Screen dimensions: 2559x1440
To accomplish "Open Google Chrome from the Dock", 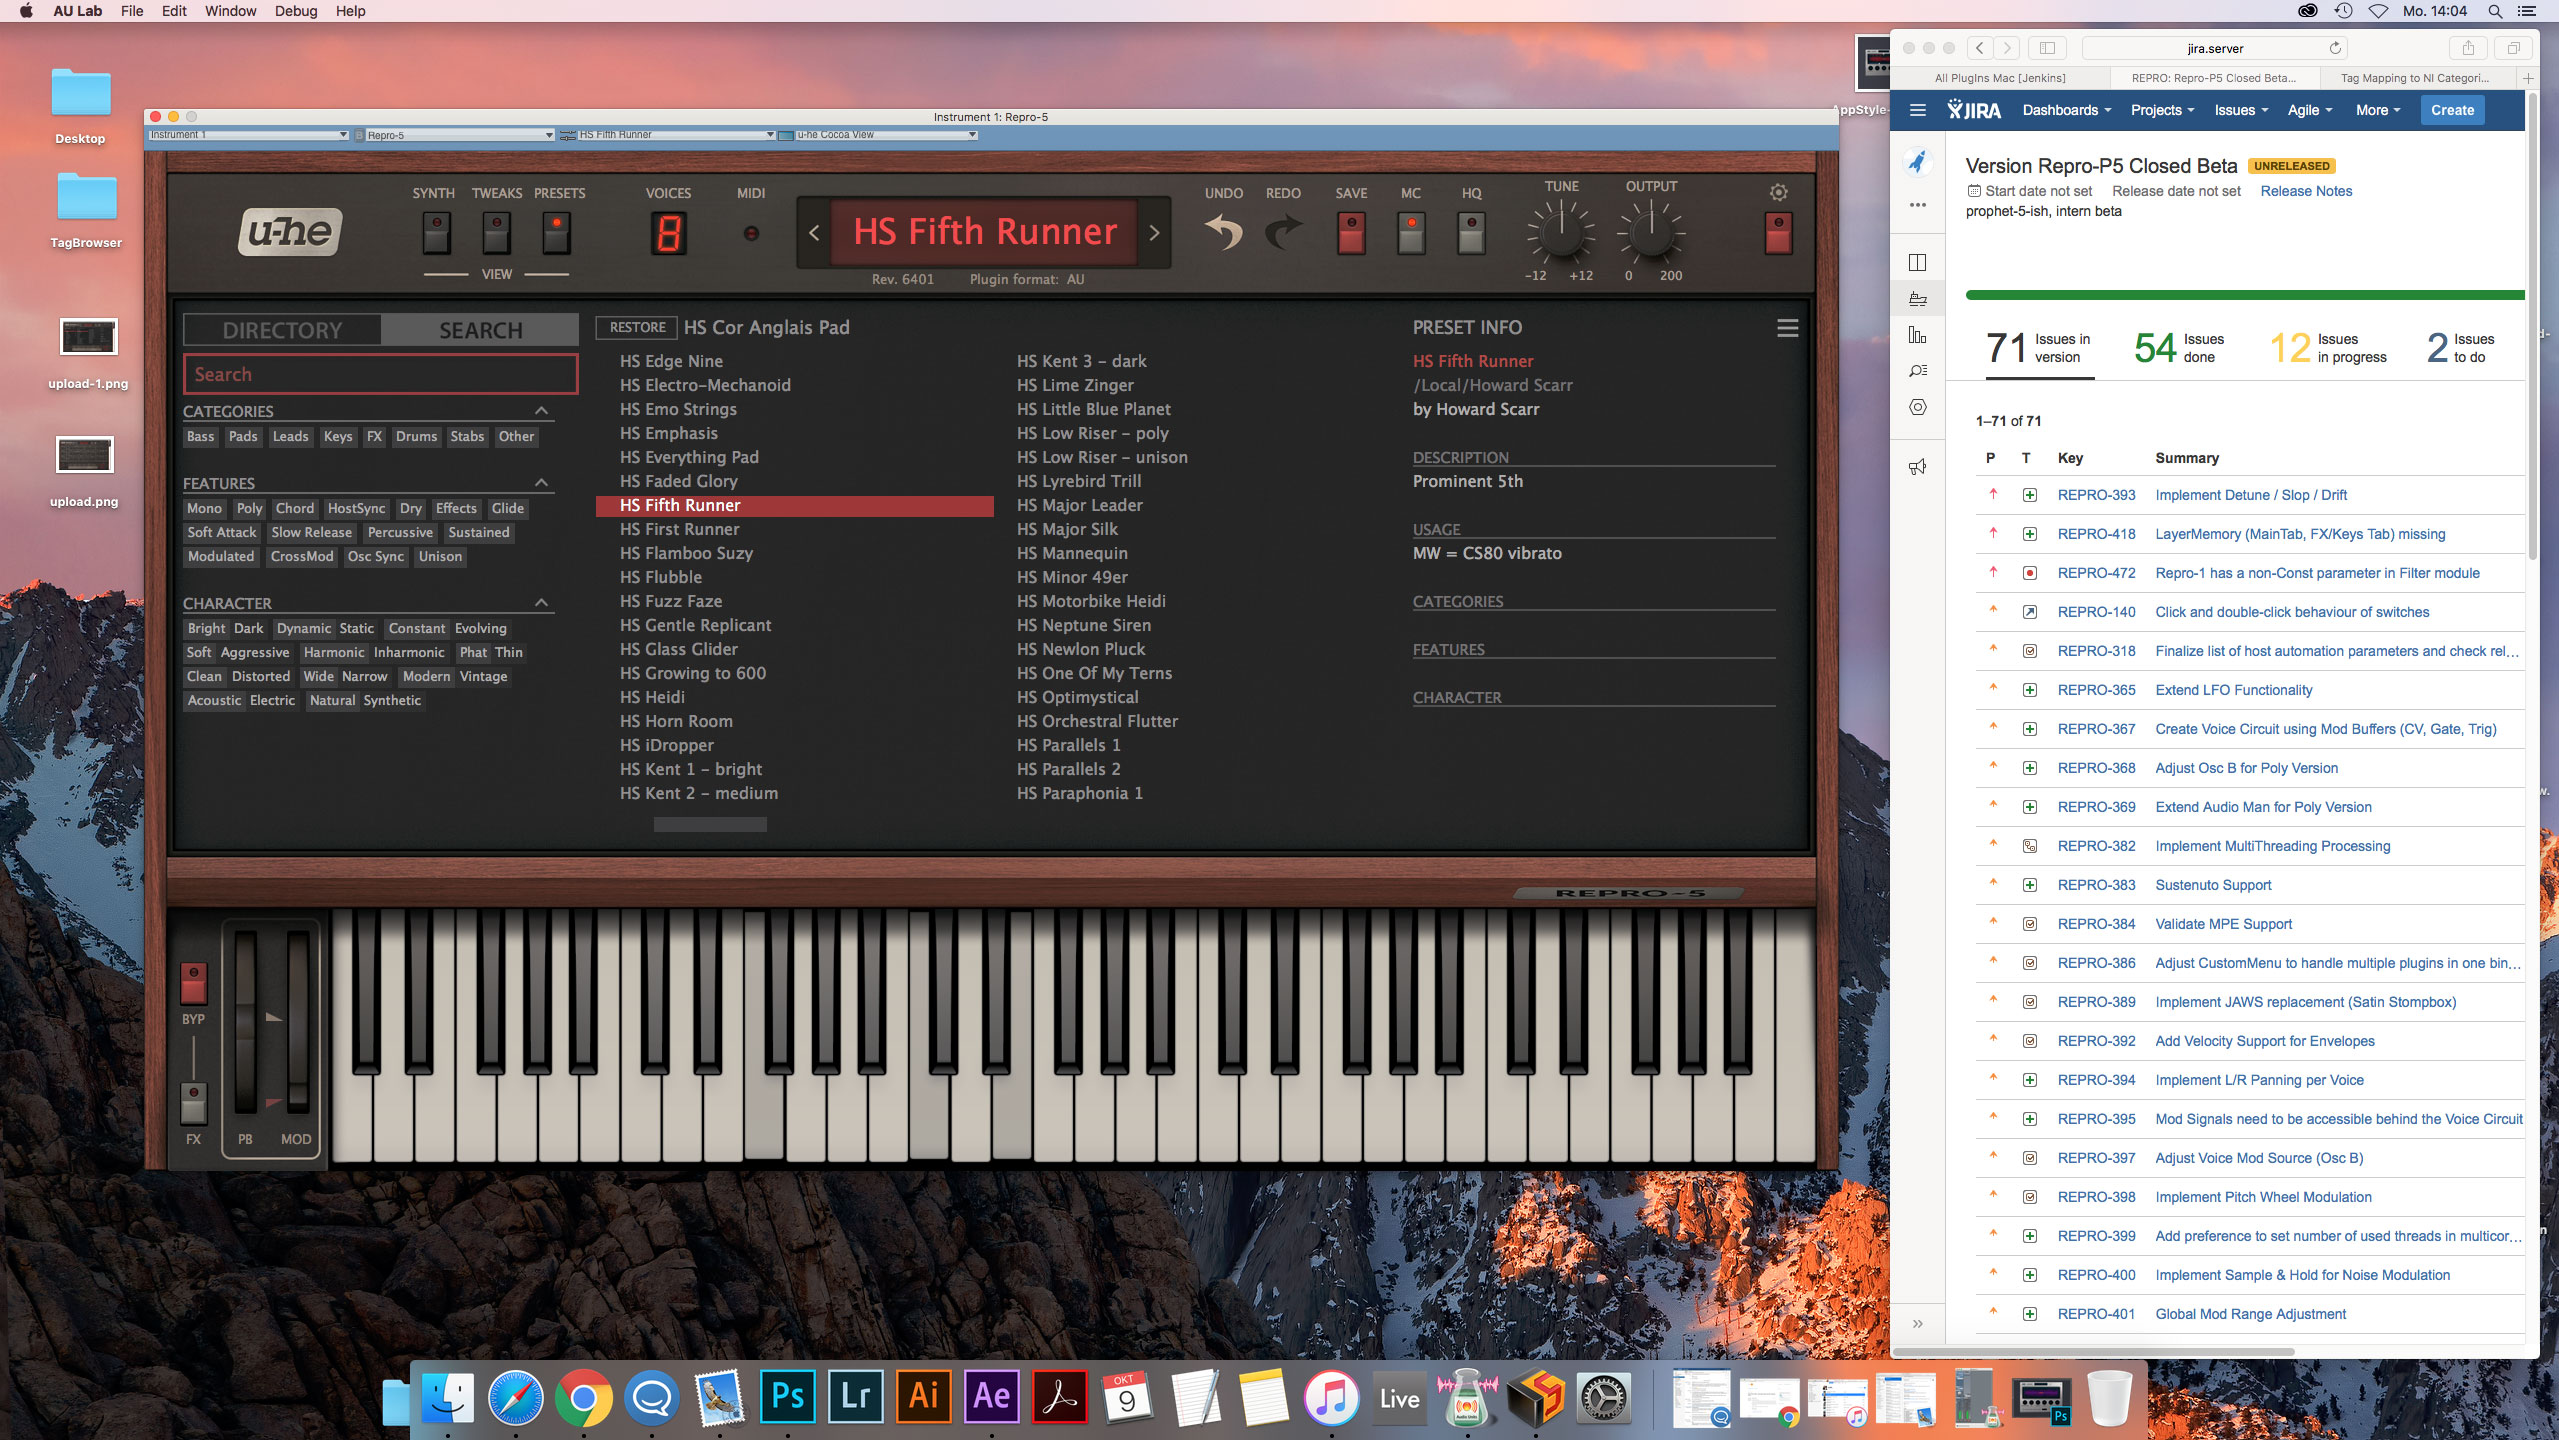I will (x=584, y=1397).
